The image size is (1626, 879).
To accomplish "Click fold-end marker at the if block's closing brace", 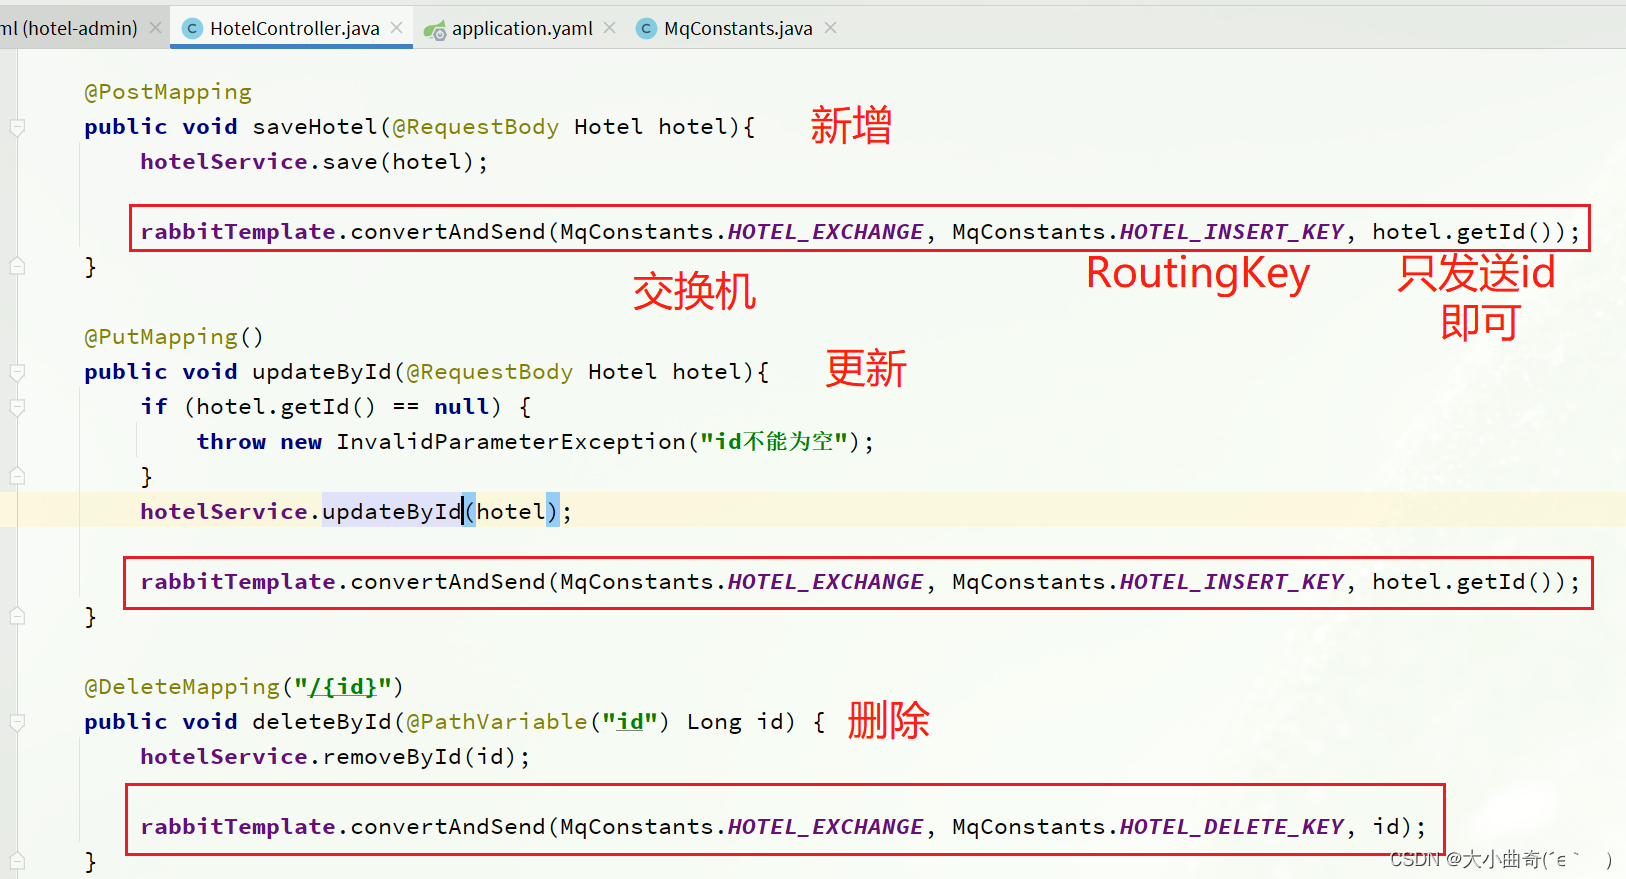I will [x=17, y=476].
